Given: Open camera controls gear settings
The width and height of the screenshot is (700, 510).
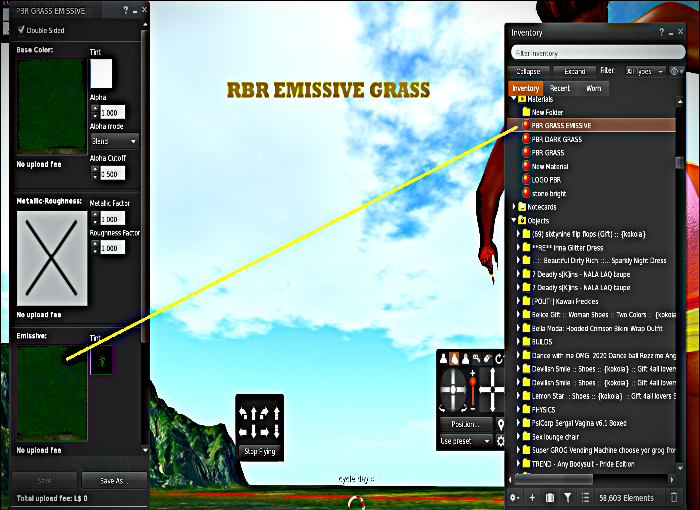Looking at the screenshot, I should (500, 441).
